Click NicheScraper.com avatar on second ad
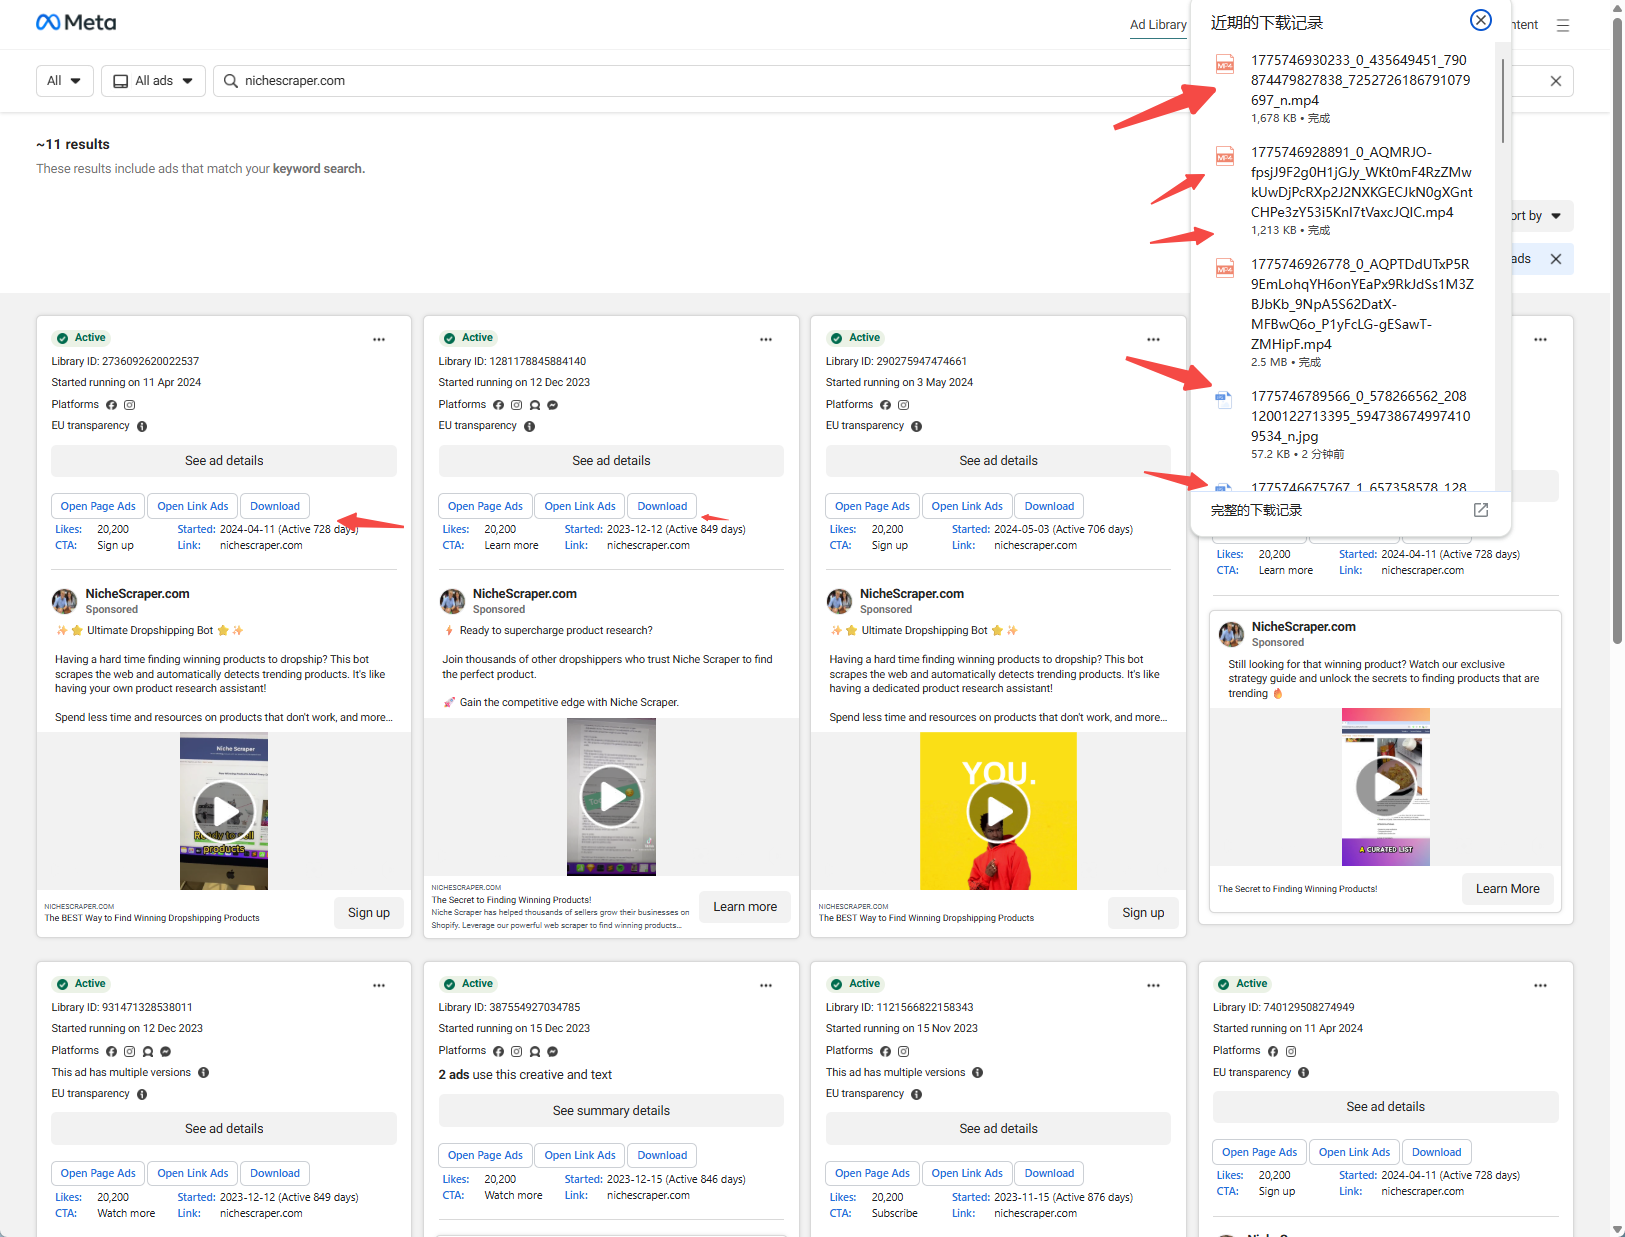The image size is (1625, 1237). point(452,601)
